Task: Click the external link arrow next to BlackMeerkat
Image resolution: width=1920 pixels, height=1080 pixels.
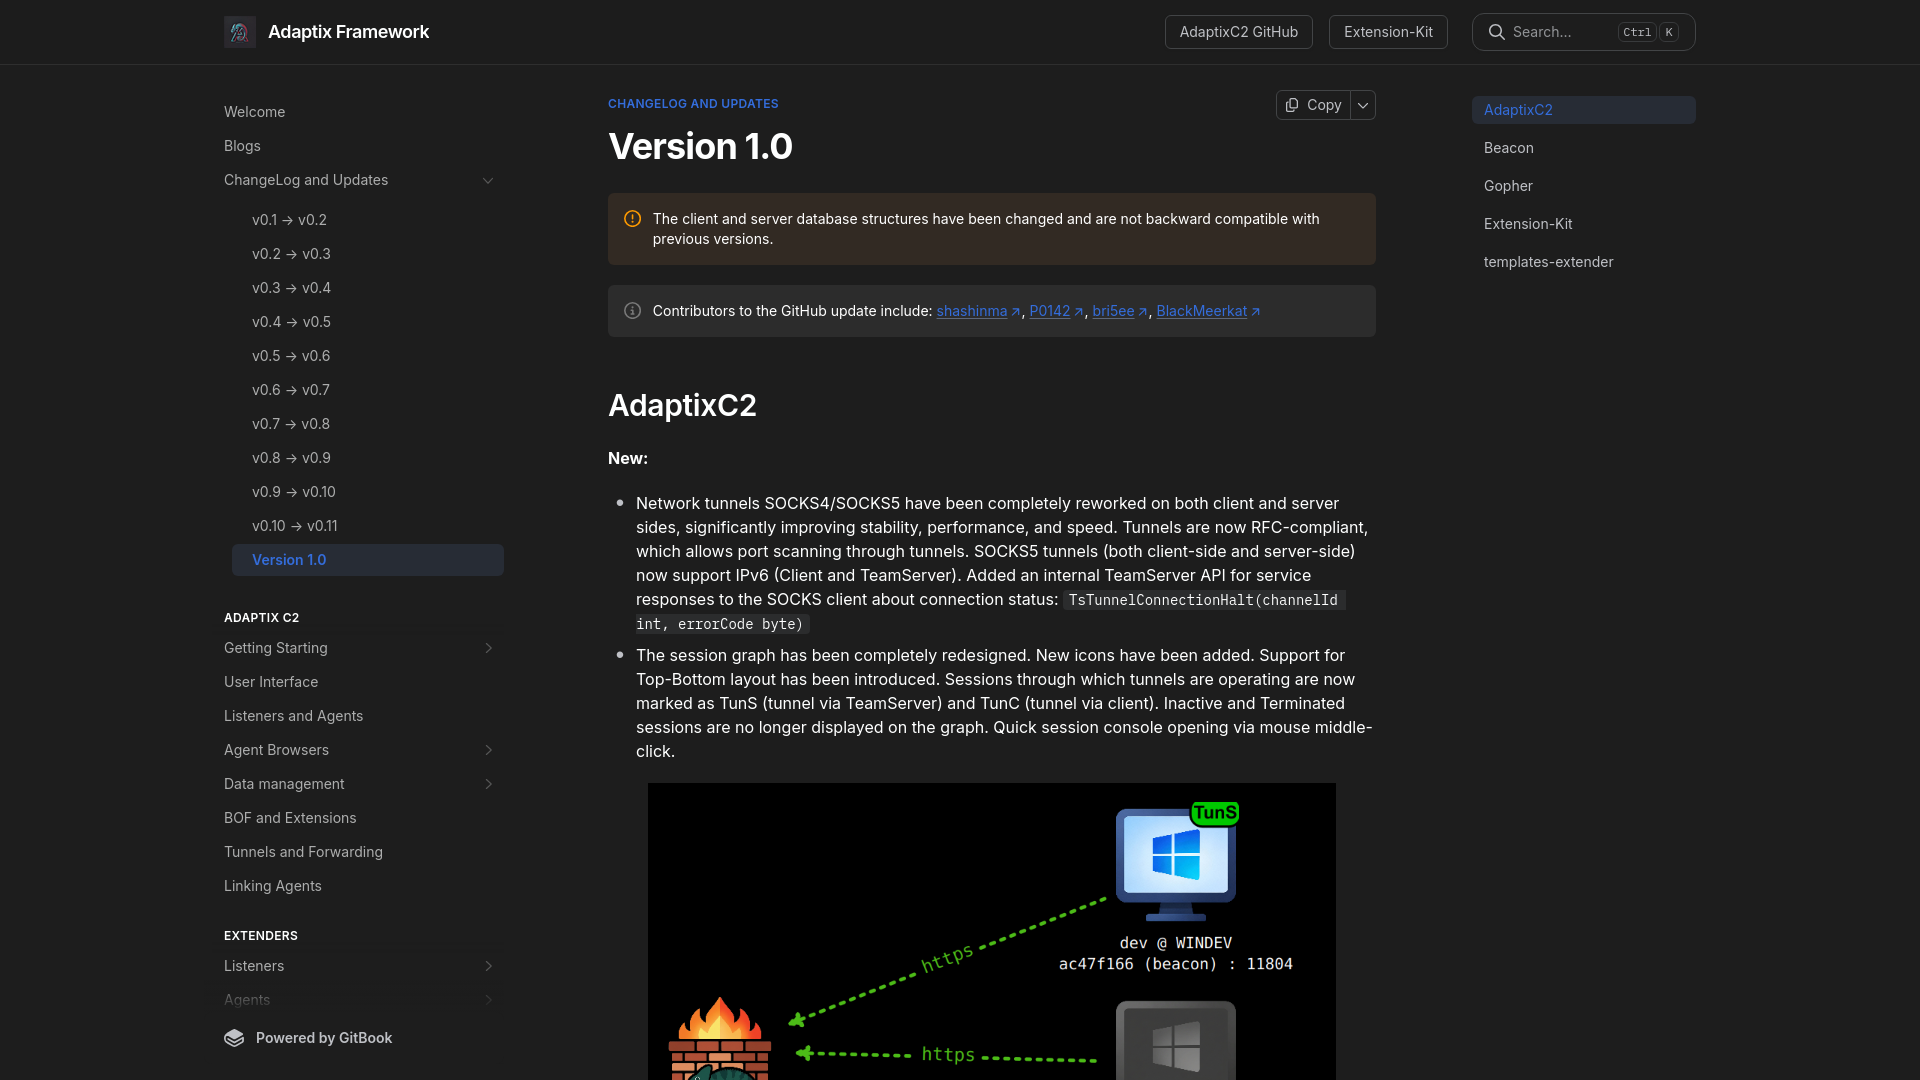Action: [x=1256, y=311]
